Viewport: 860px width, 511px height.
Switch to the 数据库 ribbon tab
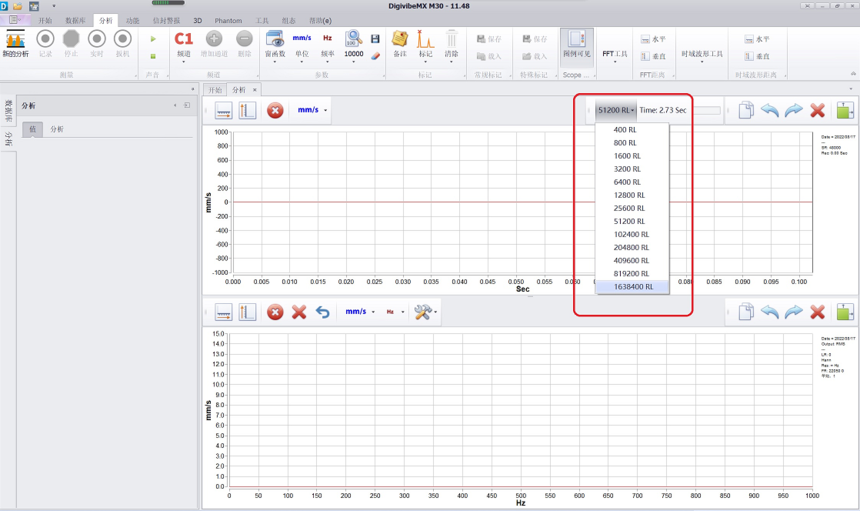click(75, 20)
